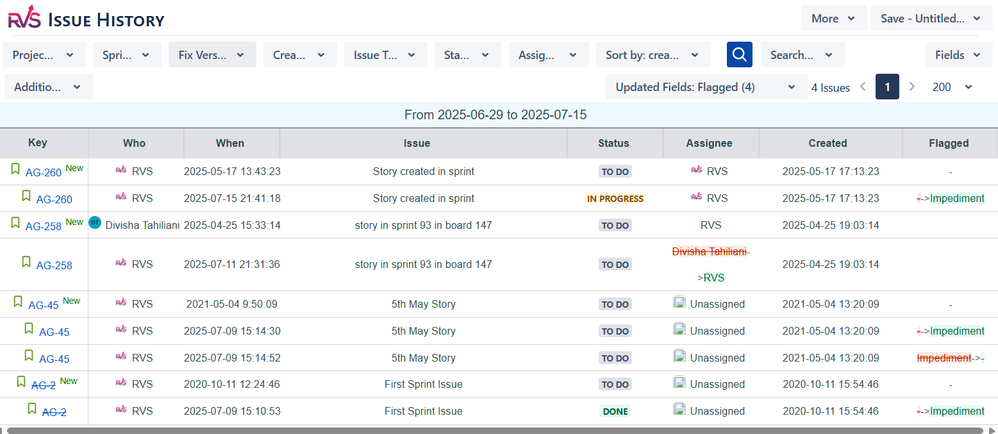Image resolution: width=998 pixels, height=434 pixels.
Task: Open the 200 page size dropdown
Action: pos(952,87)
